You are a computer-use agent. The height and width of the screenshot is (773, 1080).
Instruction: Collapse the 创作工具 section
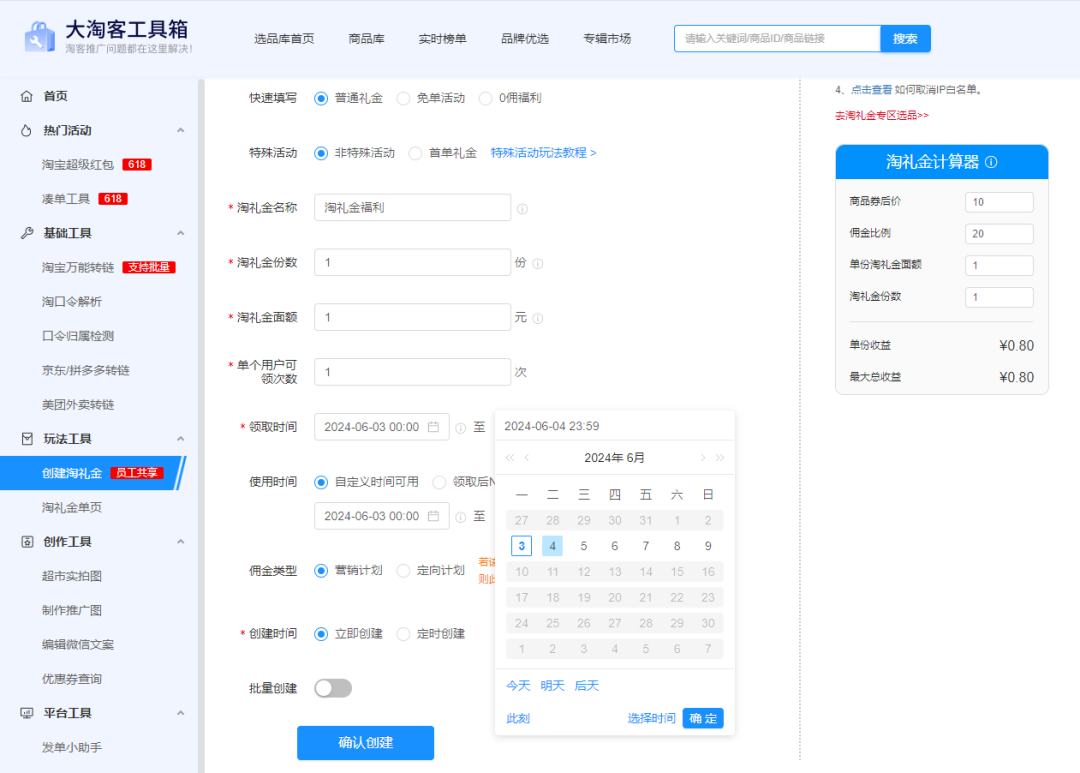pyautogui.click(x=180, y=542)
